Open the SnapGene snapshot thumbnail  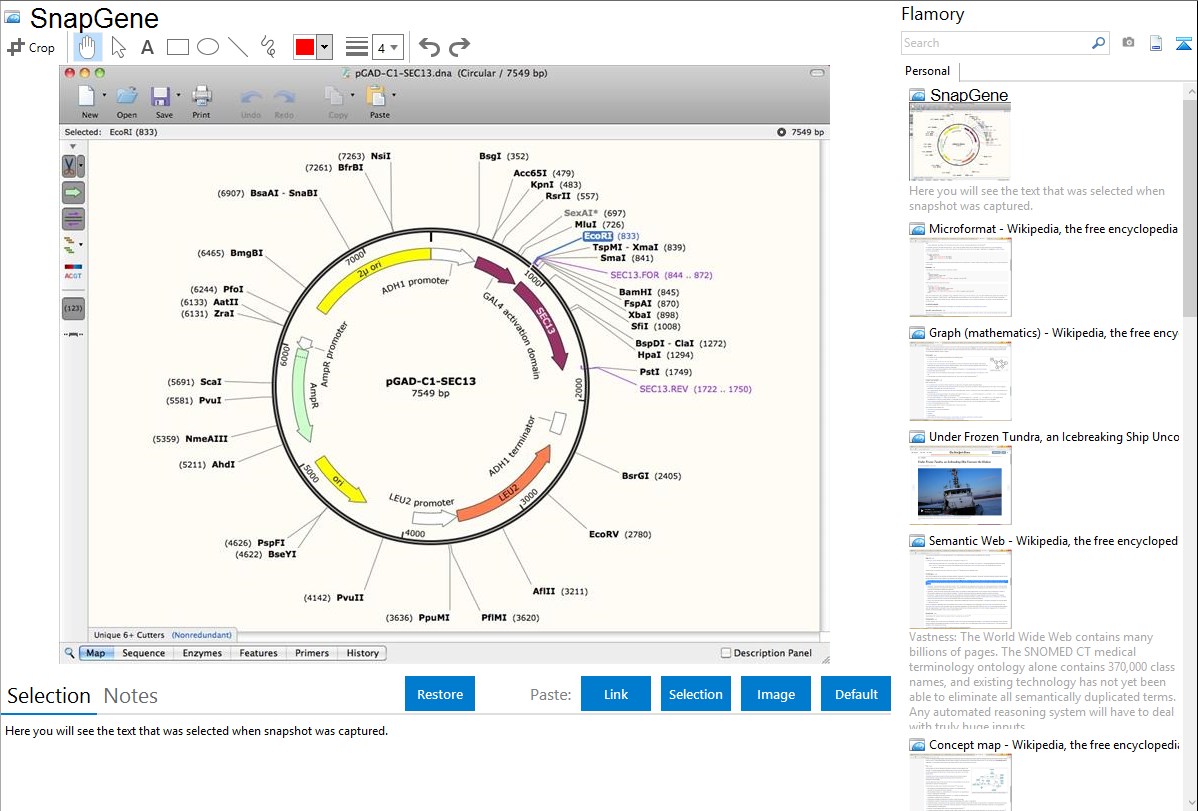pyautogui.click(x=960, y=142)
